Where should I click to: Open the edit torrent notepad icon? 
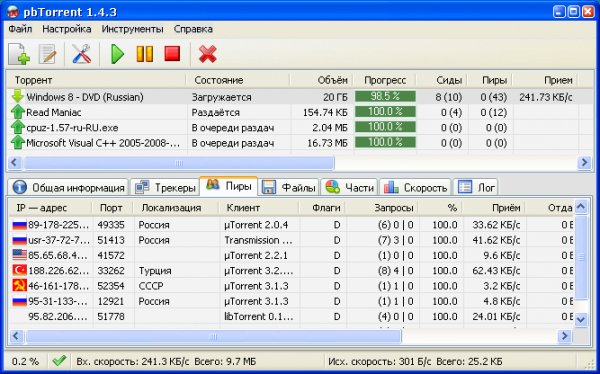click(x=47, y=54)
